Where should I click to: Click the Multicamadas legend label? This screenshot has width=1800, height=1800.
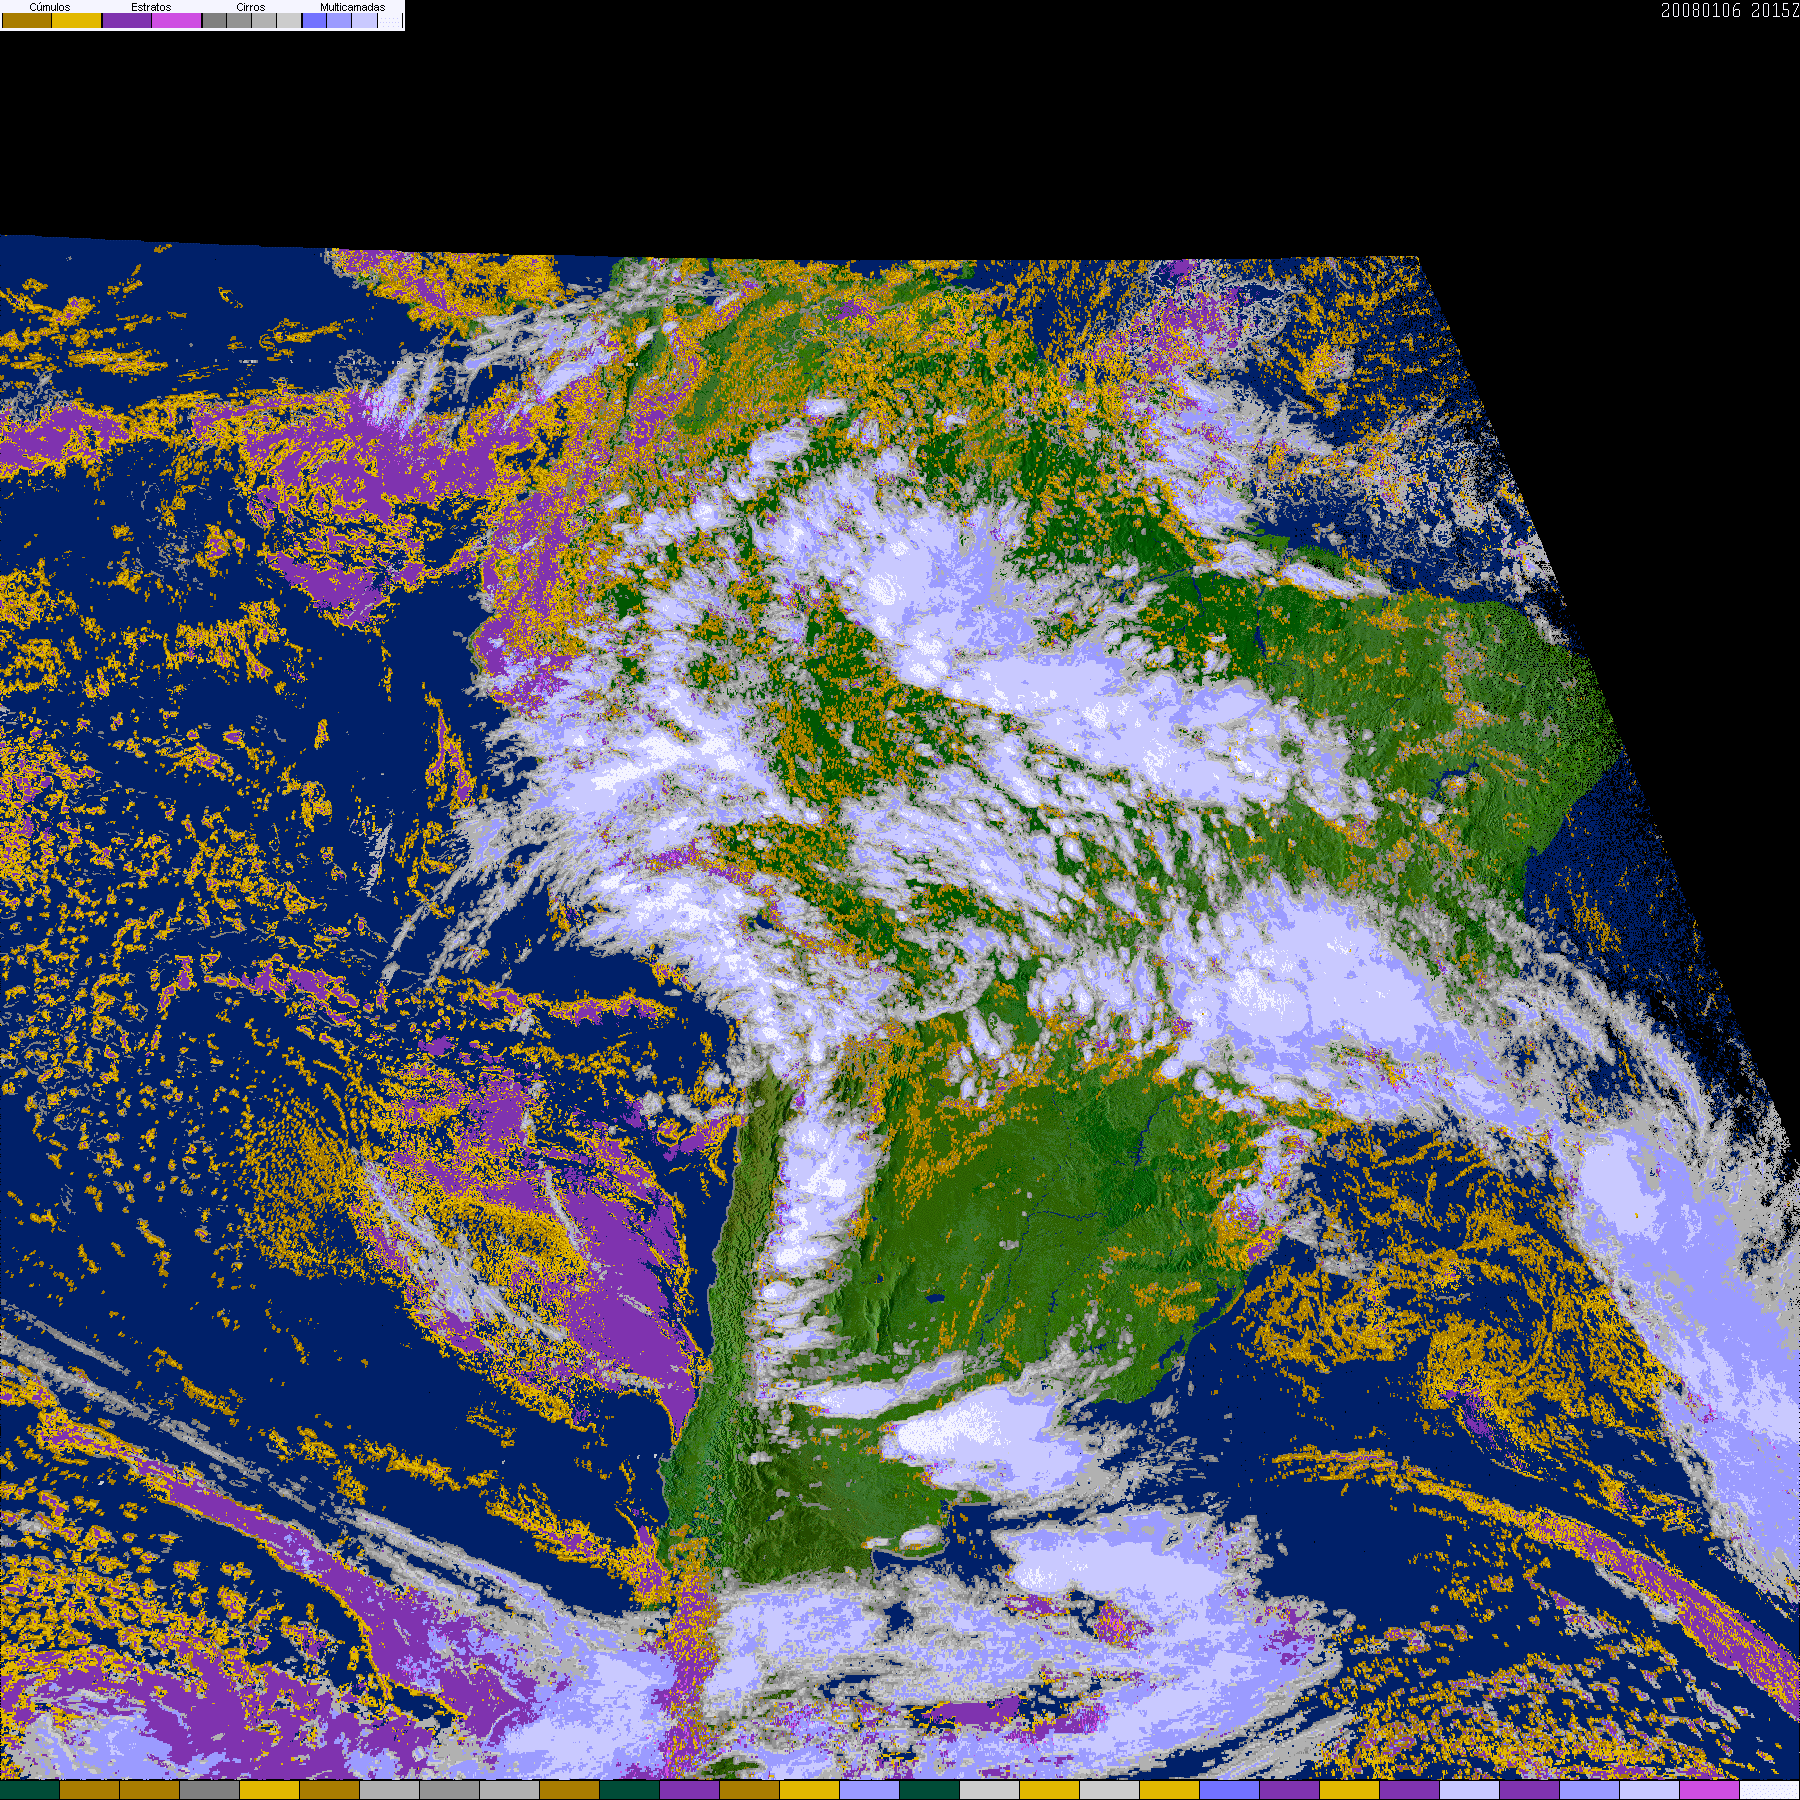[352, 7]
